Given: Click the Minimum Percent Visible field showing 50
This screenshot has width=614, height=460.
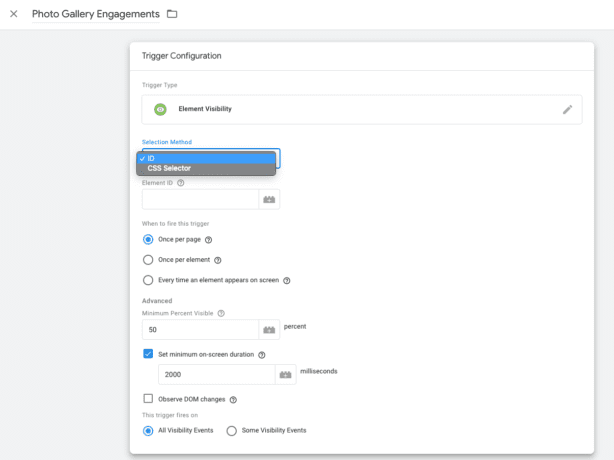Looking at the screenshot, I should [x=200, y=330].
